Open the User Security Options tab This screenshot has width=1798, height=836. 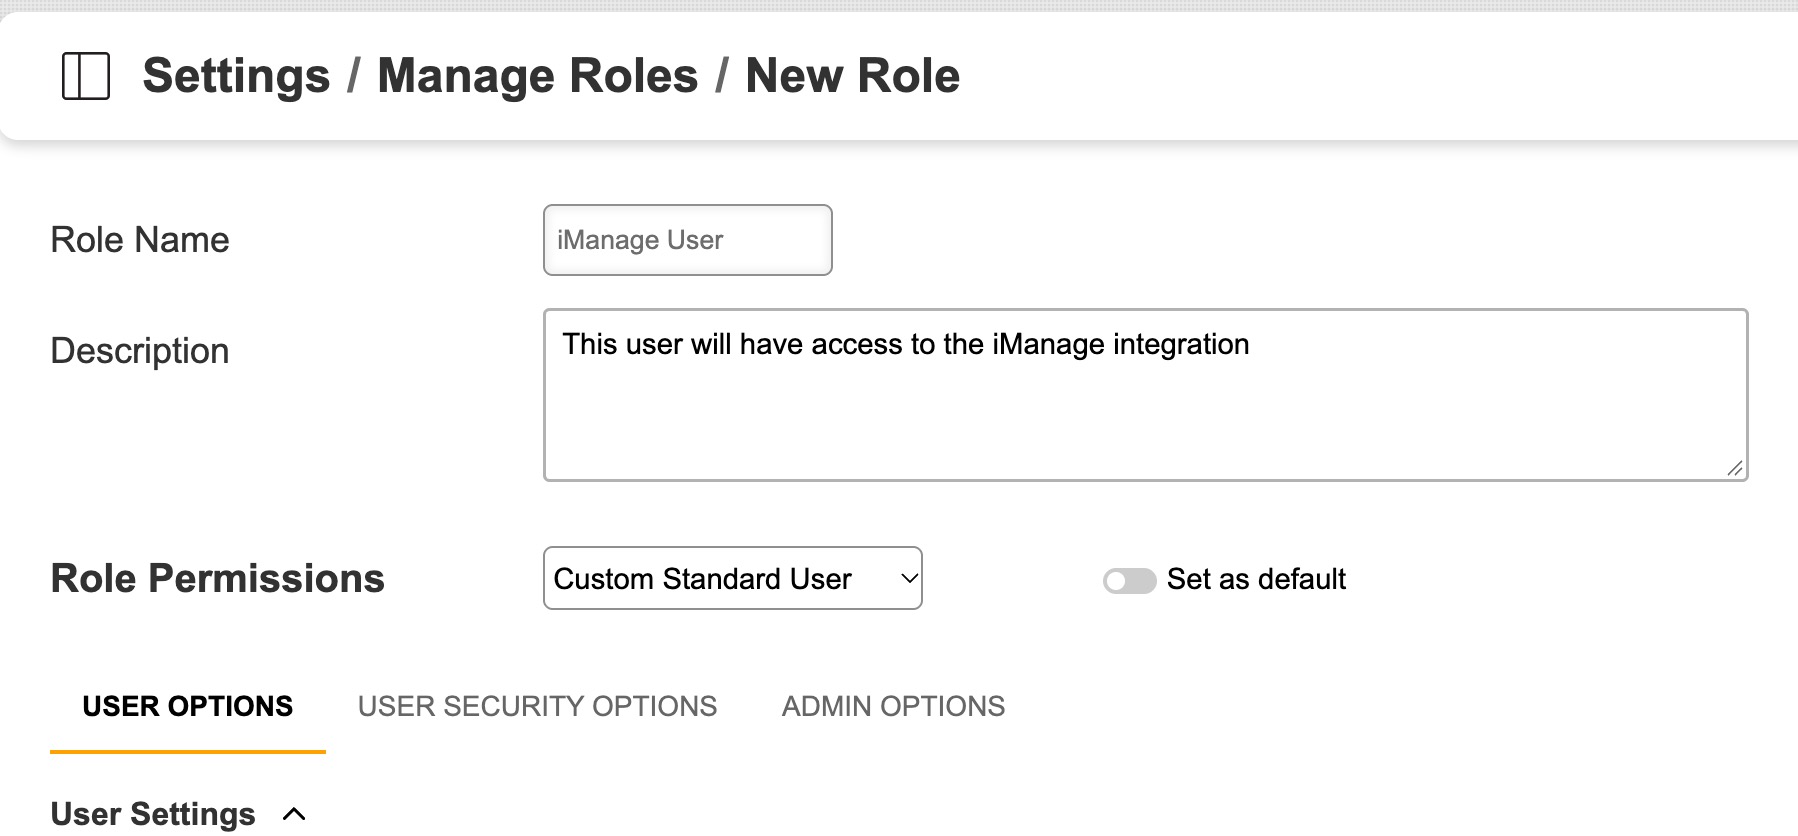[537, 706]
